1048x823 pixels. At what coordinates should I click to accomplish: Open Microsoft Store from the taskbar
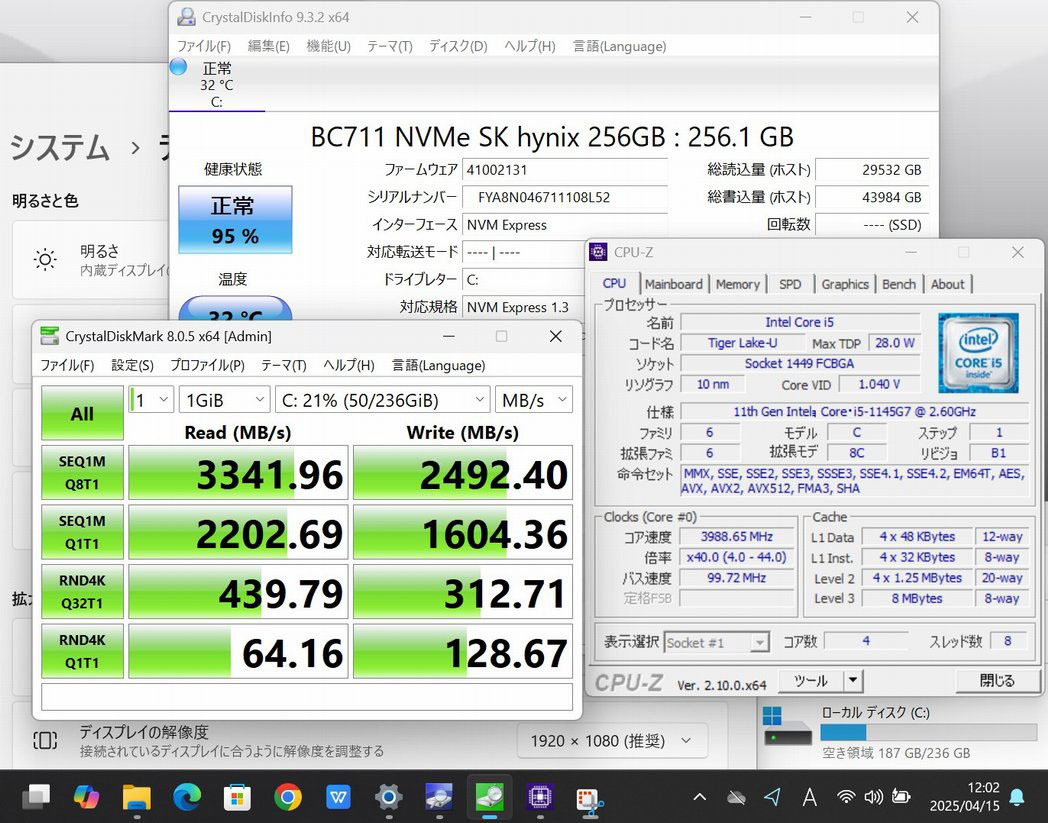pos(237,797)
